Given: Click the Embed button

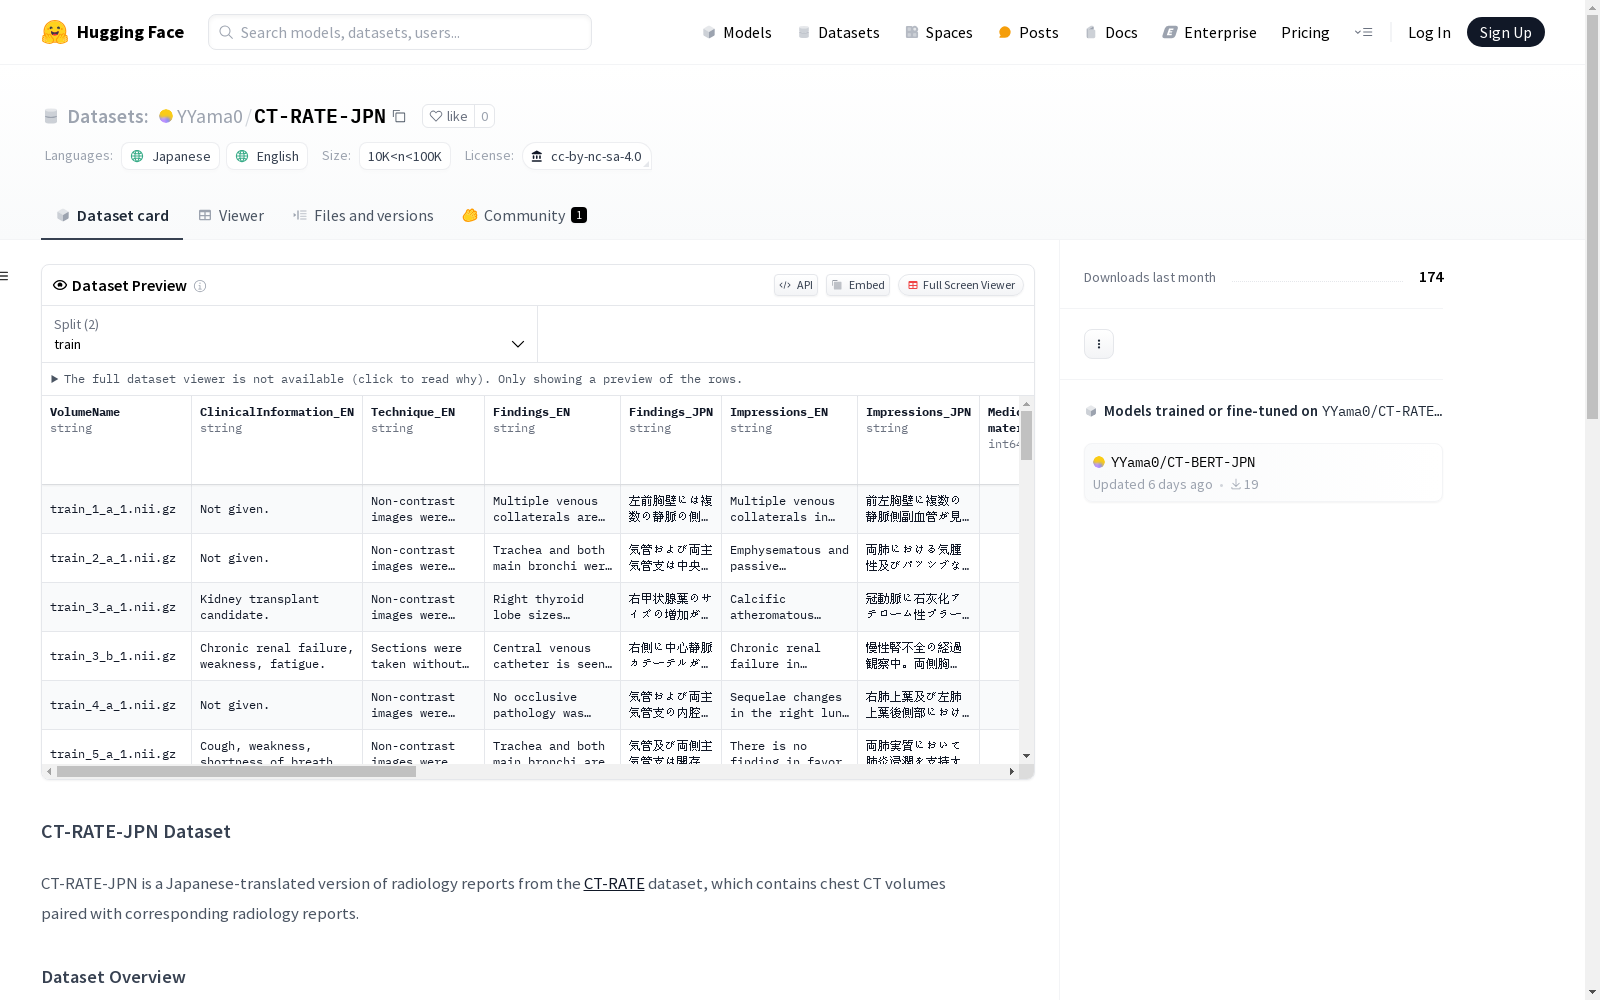Looking at the screenshot, I should [858, 285].
